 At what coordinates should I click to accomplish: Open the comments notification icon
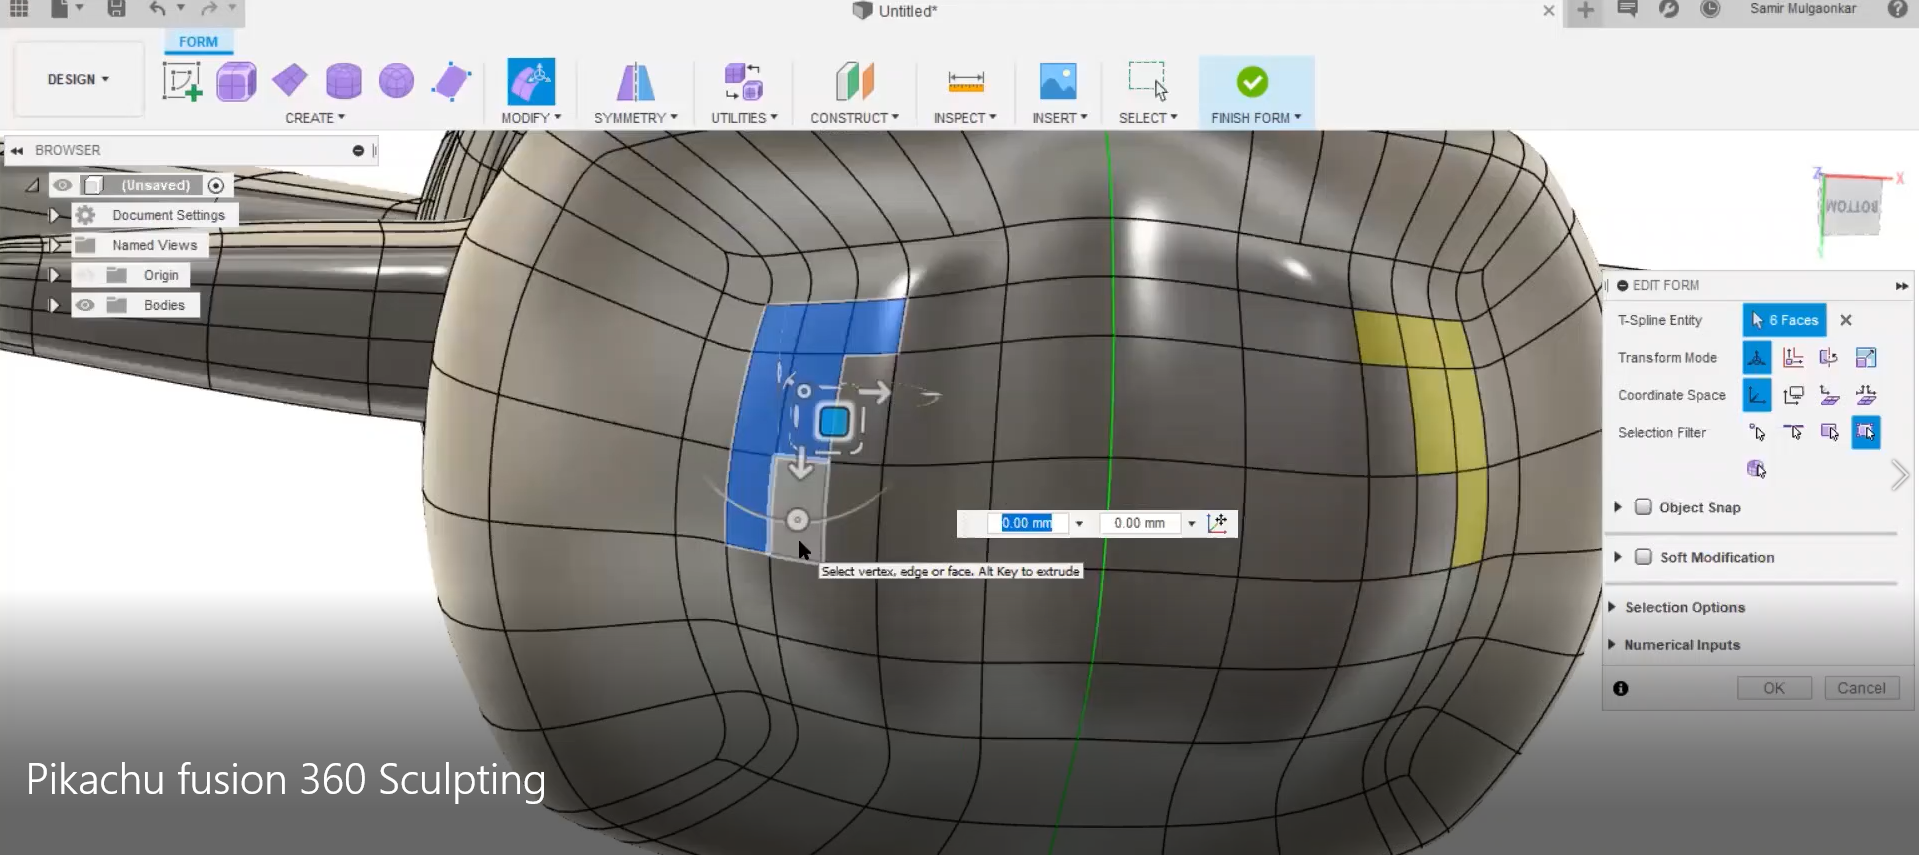pos(1627,9)
